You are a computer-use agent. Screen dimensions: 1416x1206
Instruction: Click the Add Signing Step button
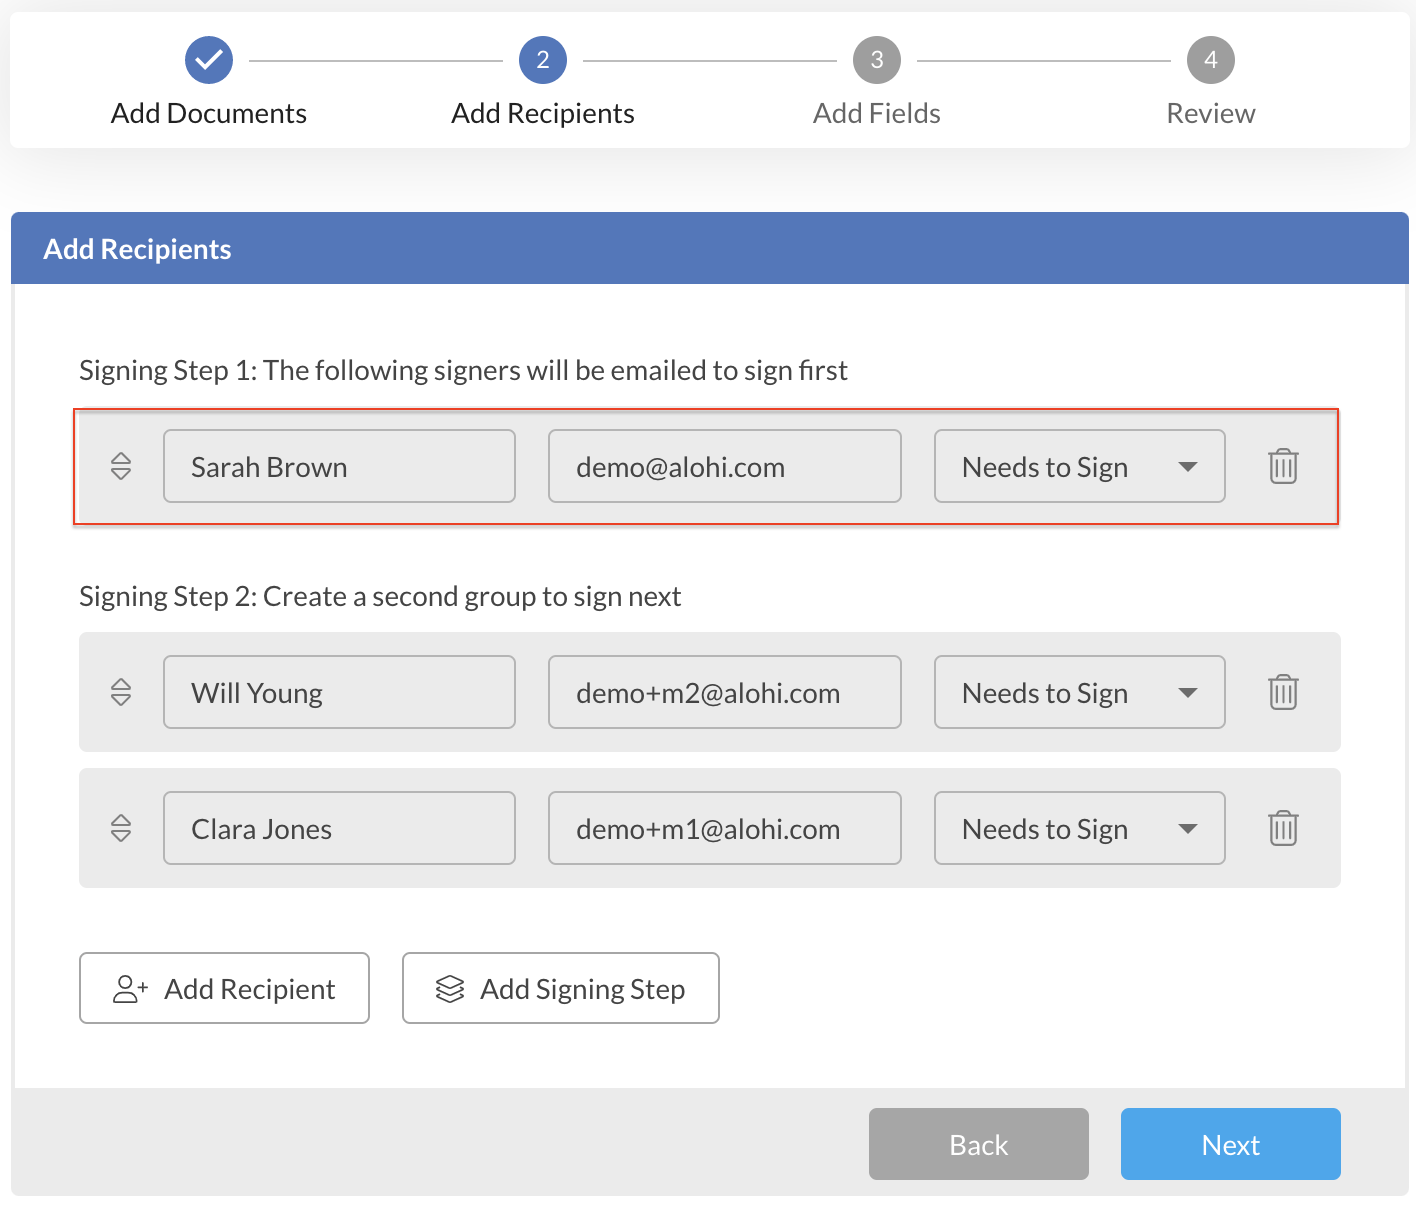560,989
